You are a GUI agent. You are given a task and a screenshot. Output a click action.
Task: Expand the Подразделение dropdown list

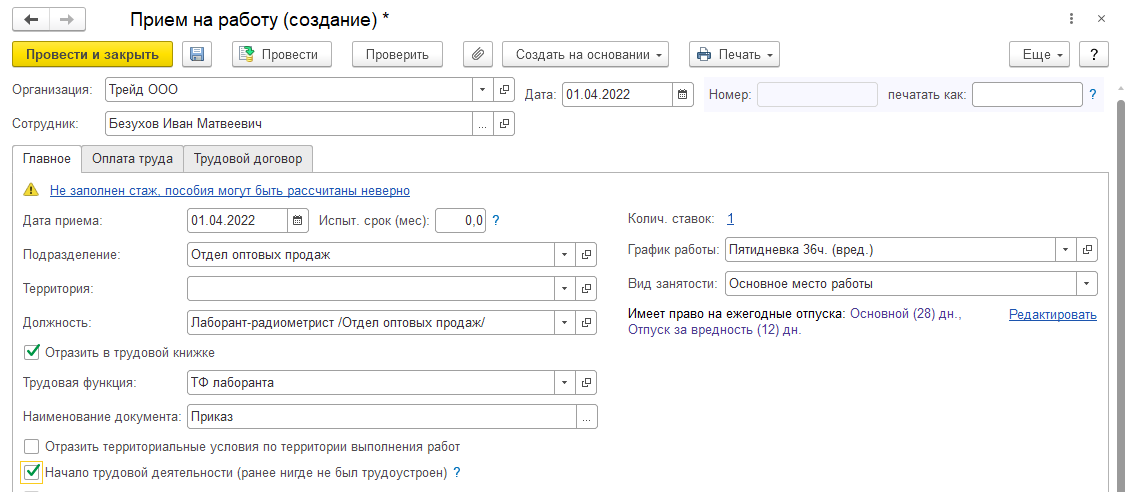click(x=565, y=255)
